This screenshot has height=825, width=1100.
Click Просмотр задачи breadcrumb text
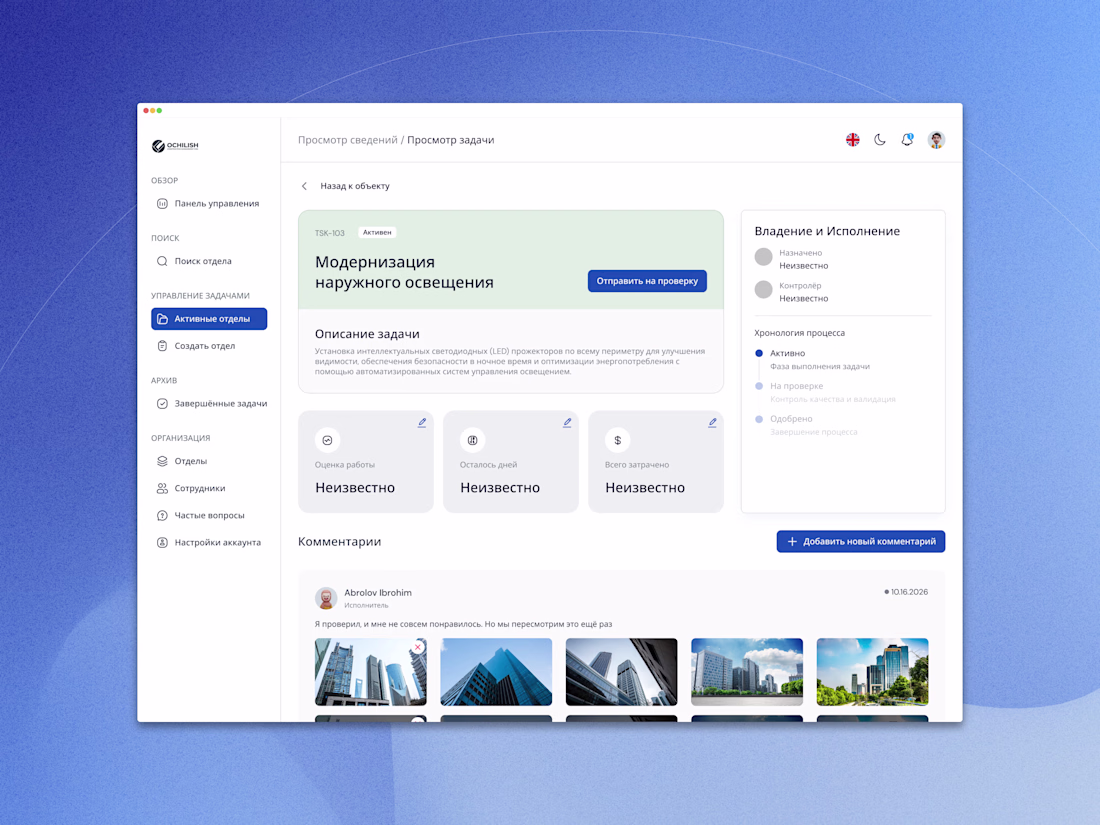coord(450,140)
